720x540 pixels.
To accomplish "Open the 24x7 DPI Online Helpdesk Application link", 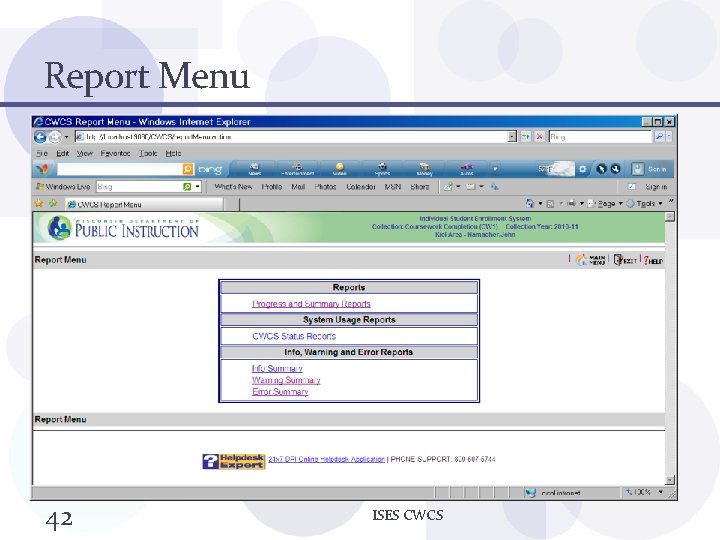I will coord(326,459).
